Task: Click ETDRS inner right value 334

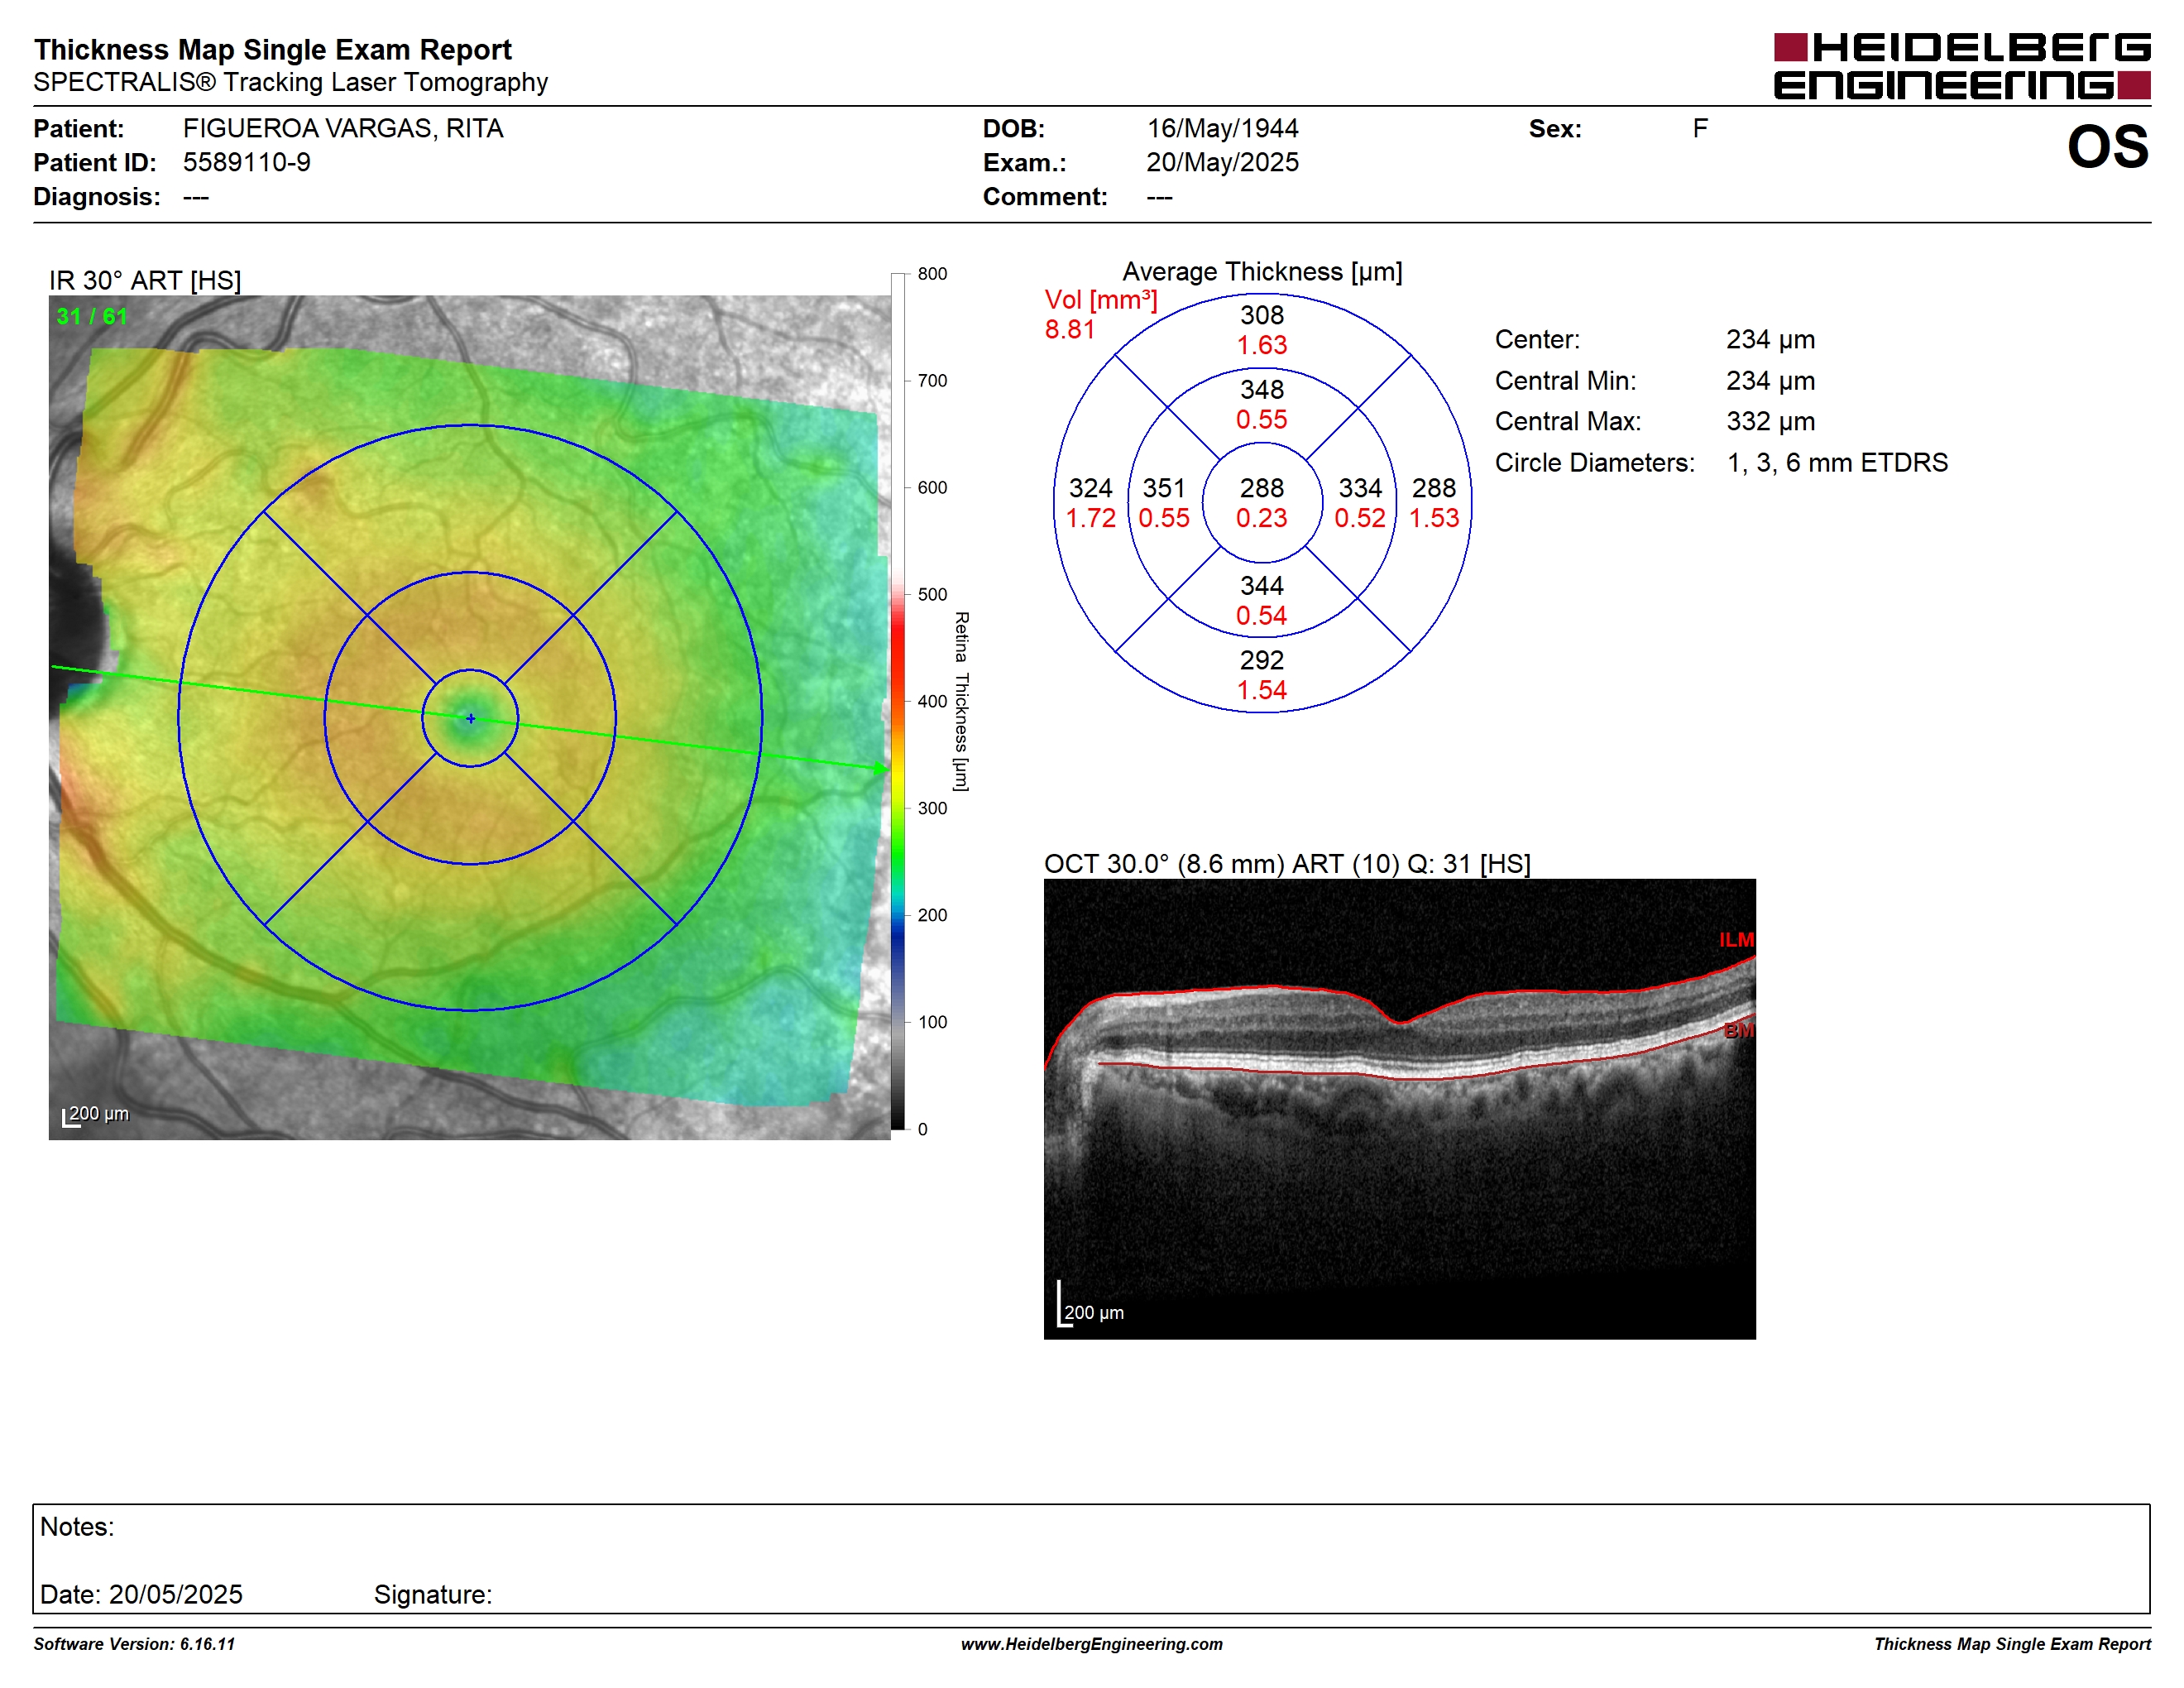Action: [1360, 488]
